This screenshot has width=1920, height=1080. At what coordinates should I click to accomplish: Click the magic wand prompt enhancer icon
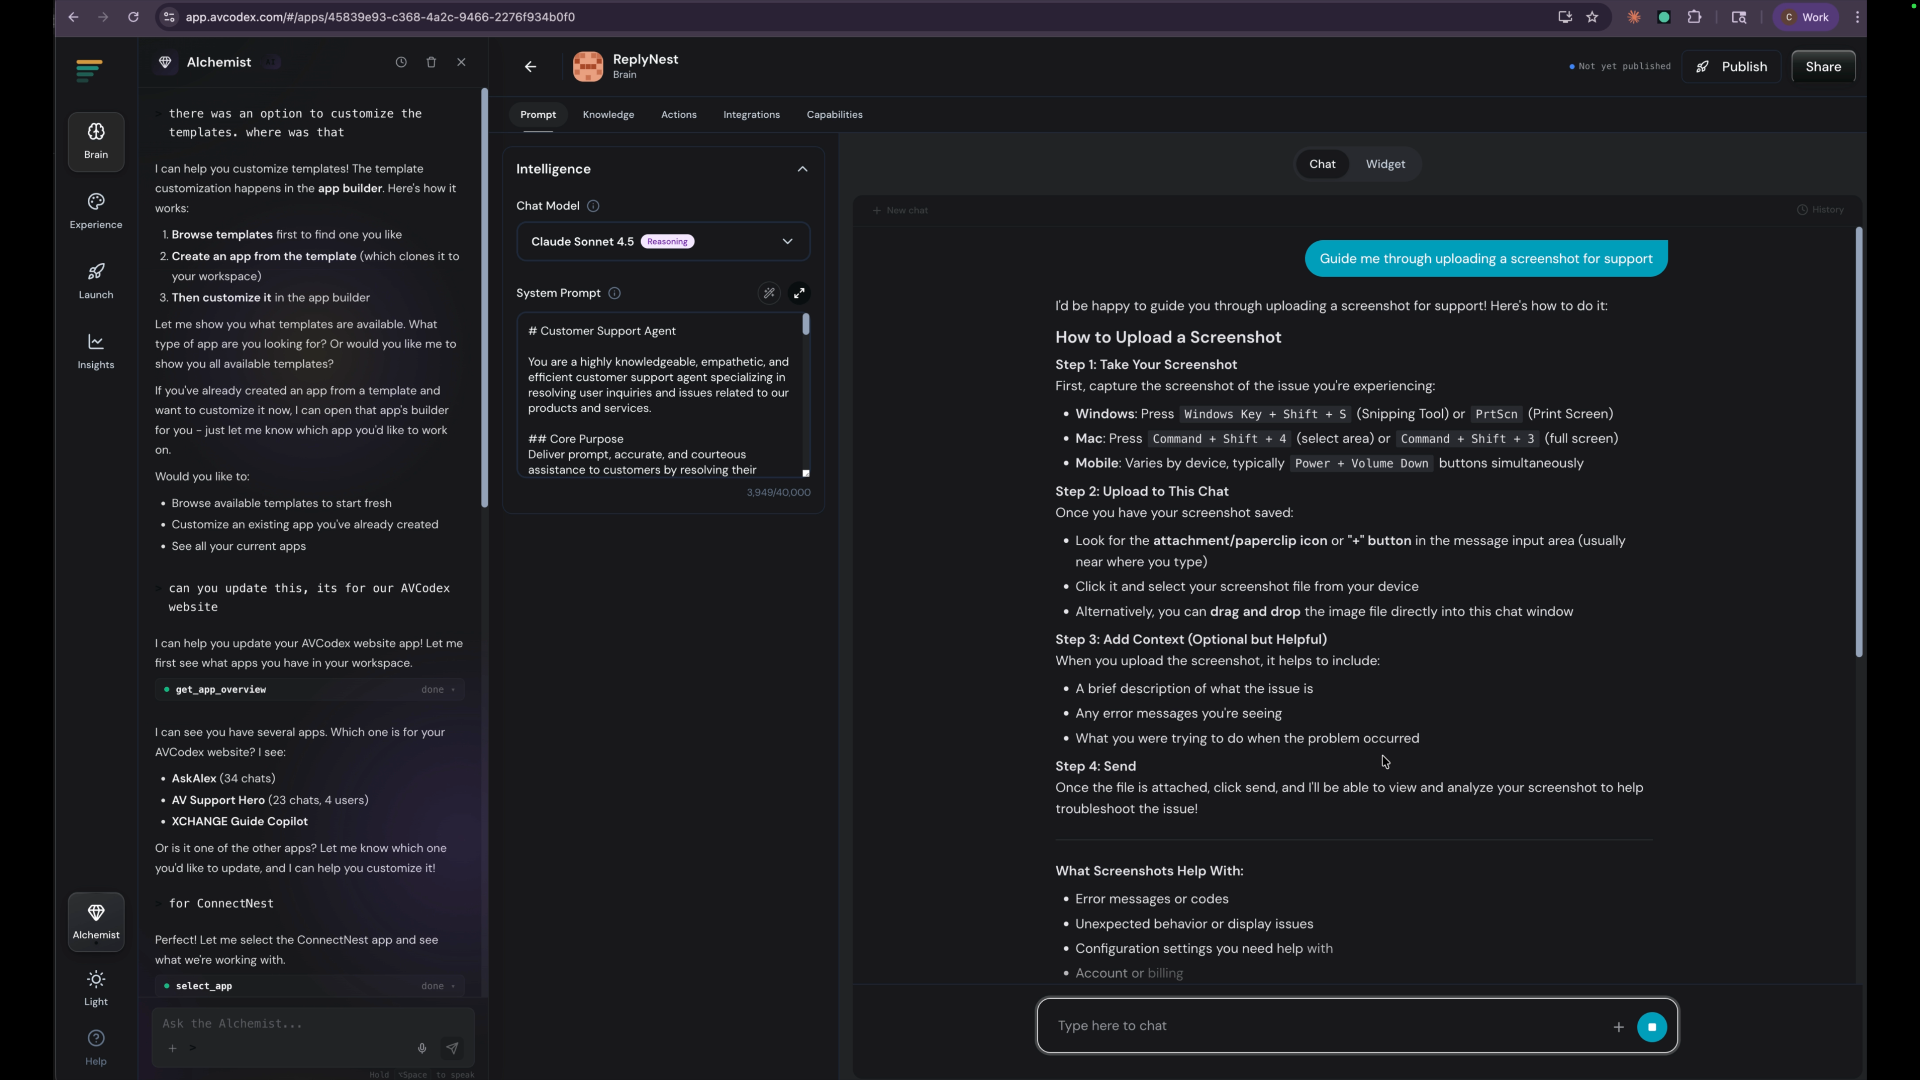point(769,293)
